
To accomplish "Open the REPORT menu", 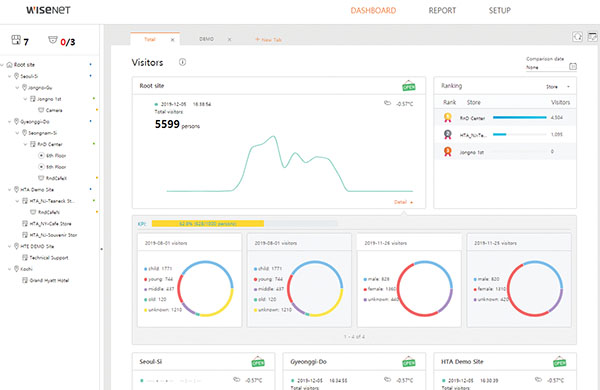I will pos(442,10).
